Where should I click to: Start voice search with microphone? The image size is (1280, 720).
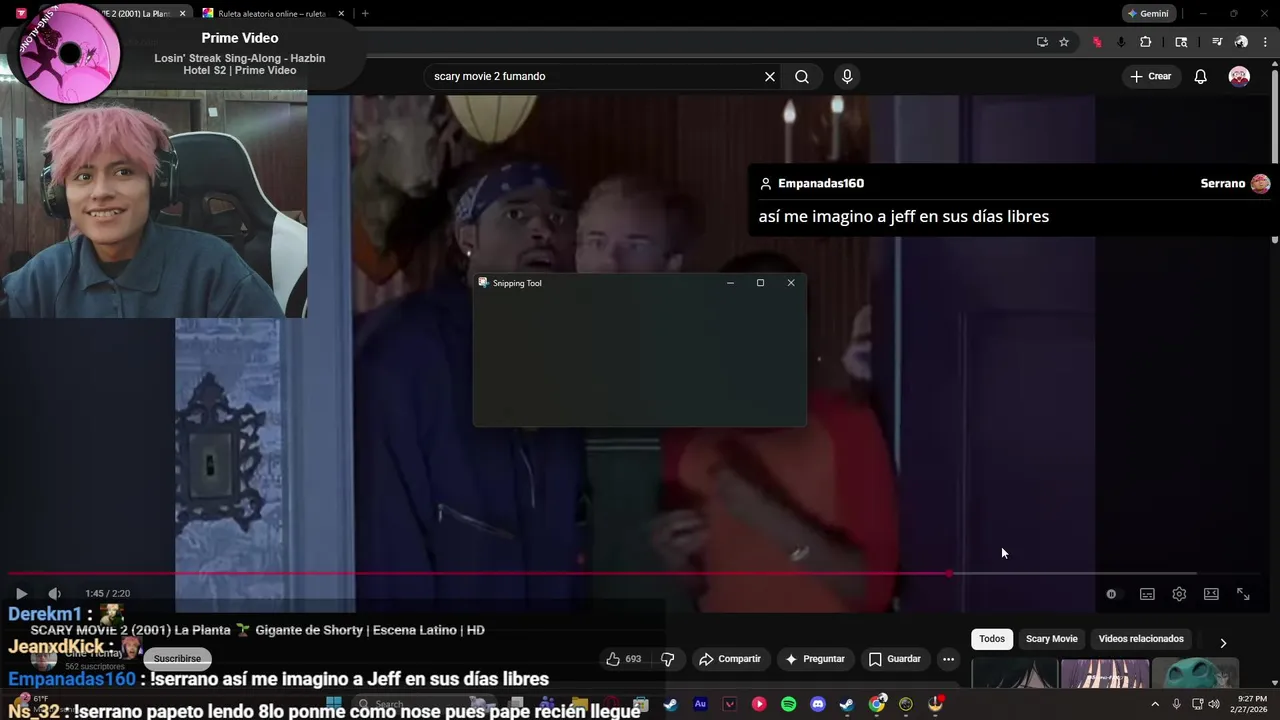847,77
